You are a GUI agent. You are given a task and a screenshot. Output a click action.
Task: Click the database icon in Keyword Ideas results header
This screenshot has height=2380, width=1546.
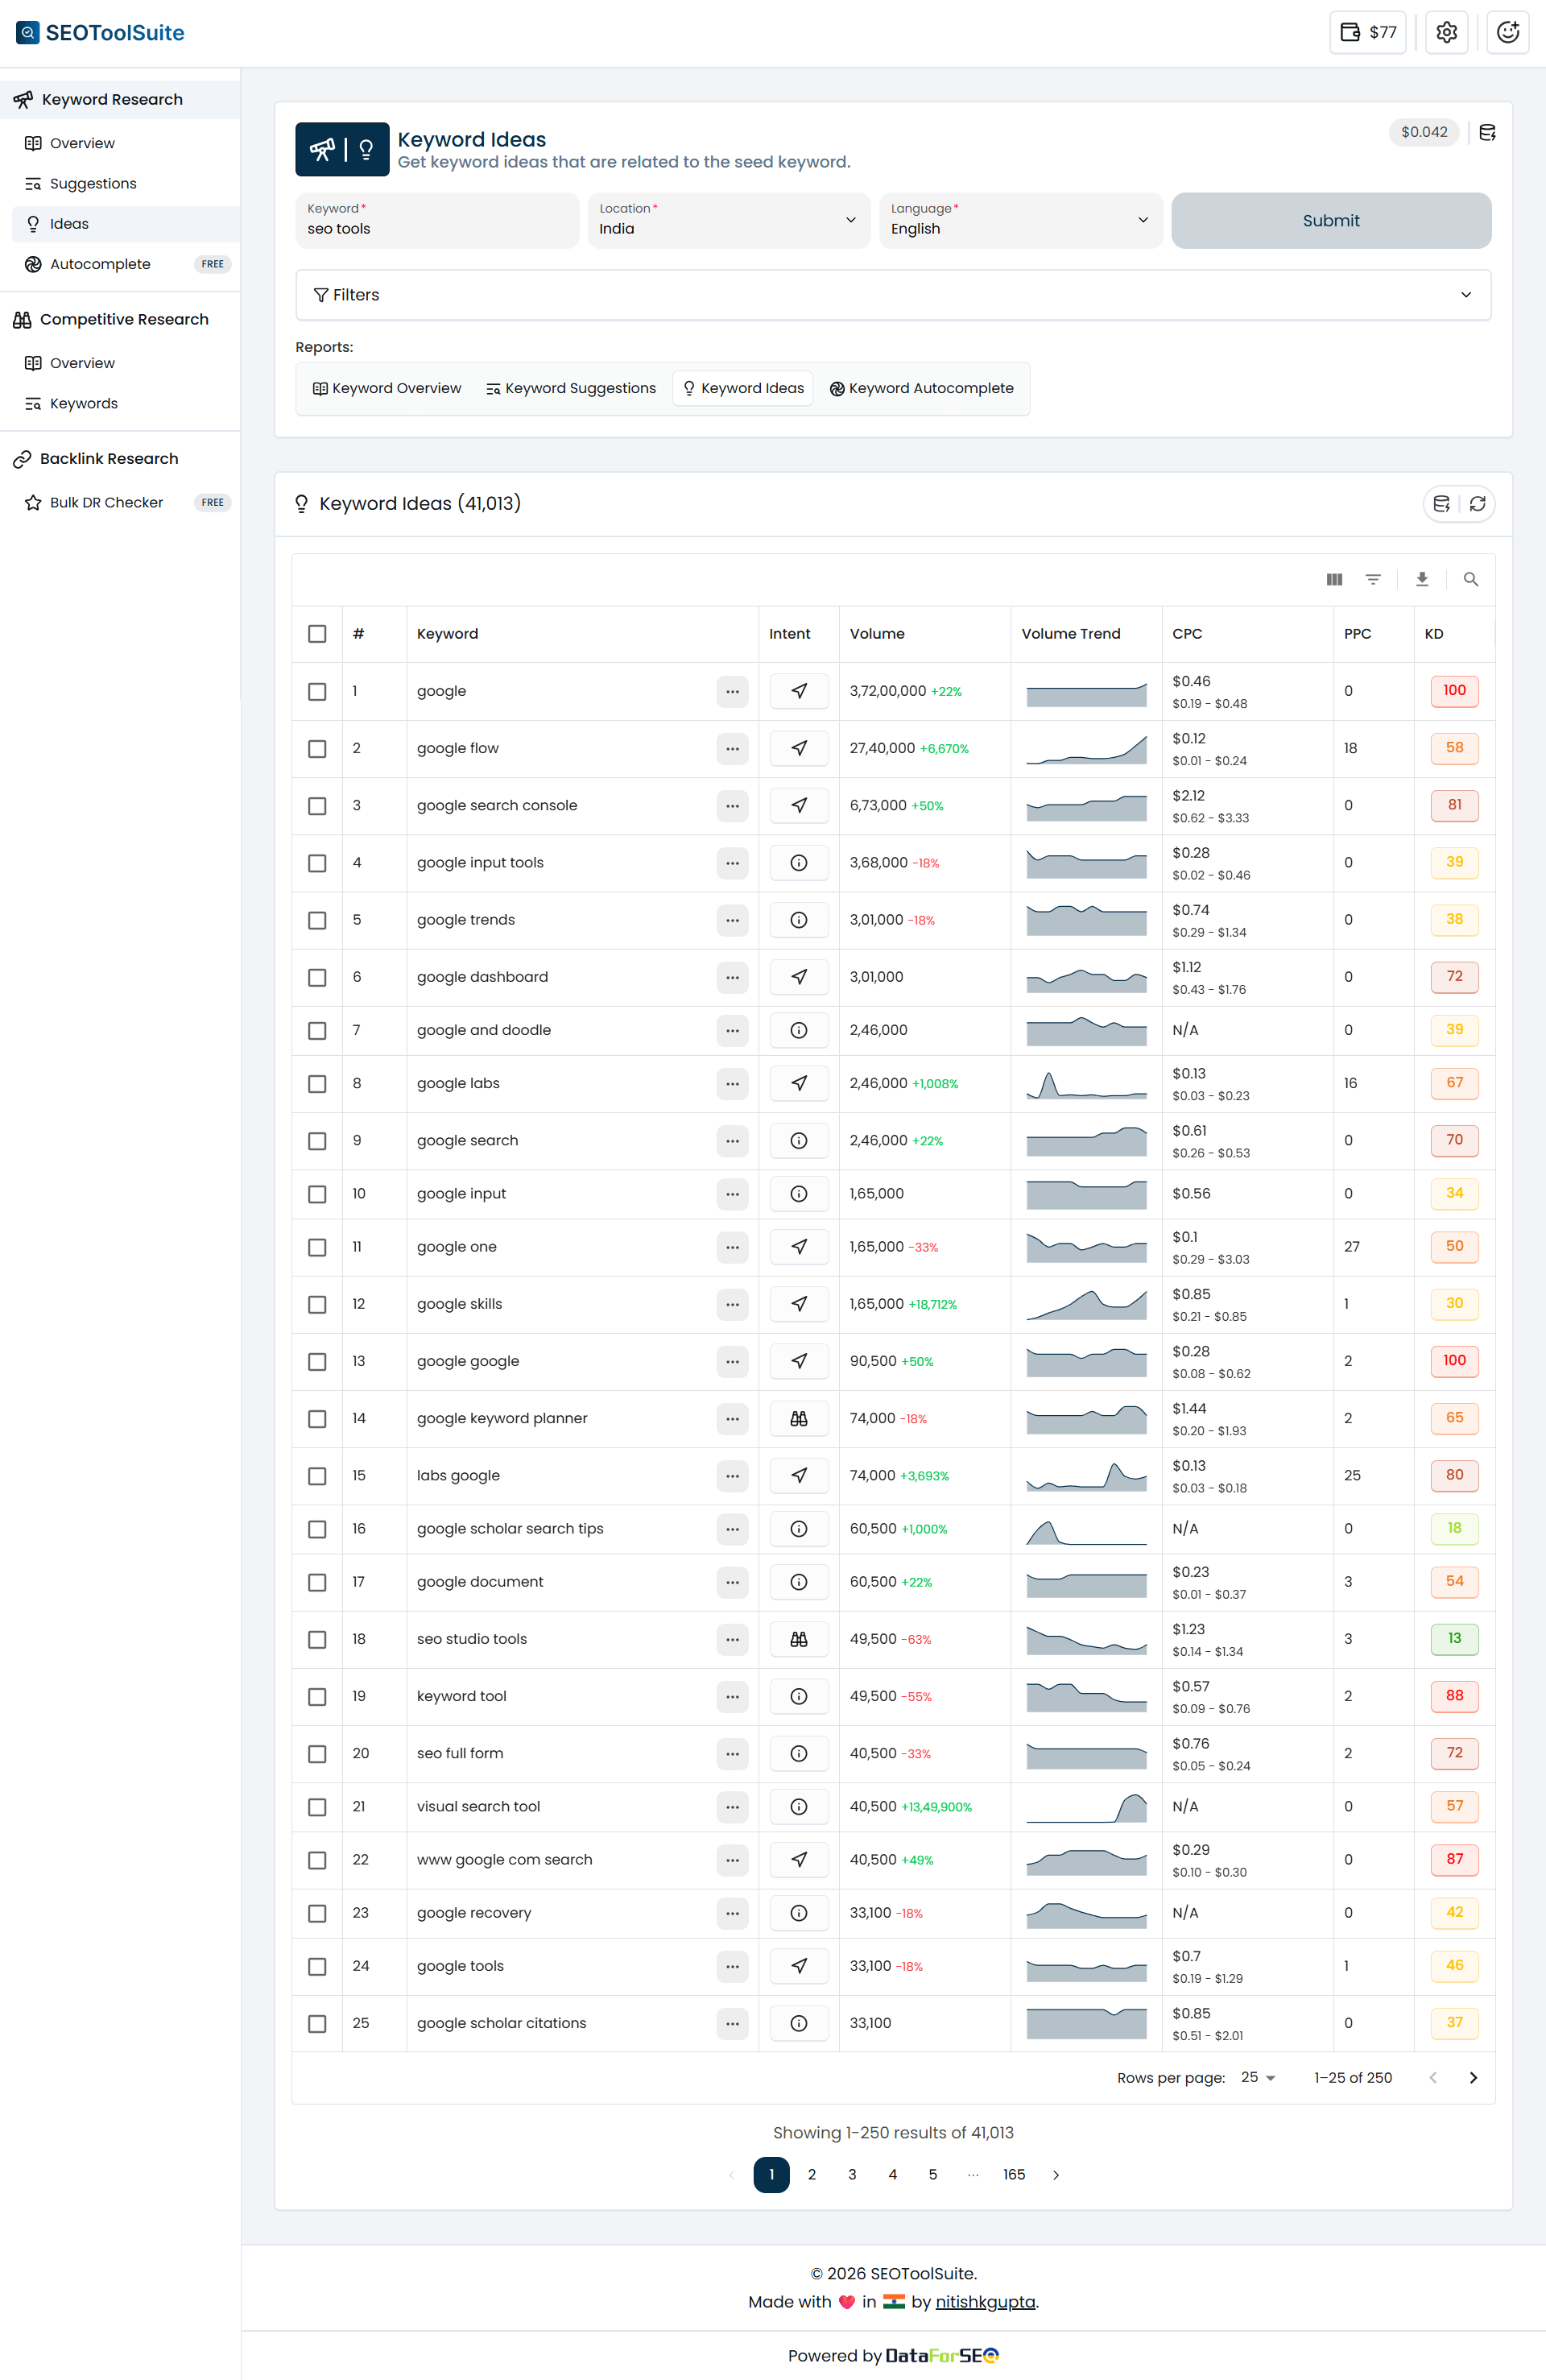[1441, 503]
